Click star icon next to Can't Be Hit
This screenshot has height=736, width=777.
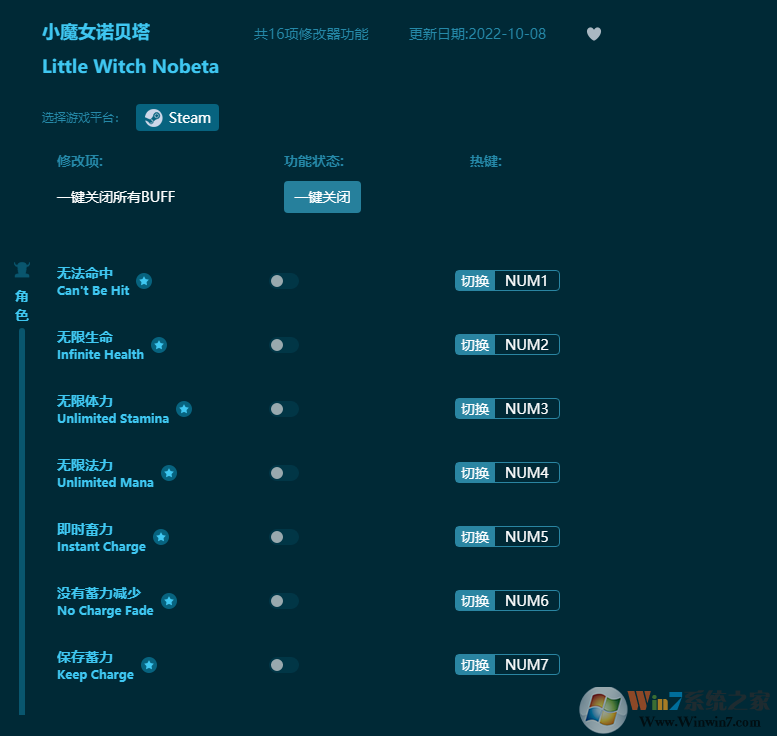[144, 281]
